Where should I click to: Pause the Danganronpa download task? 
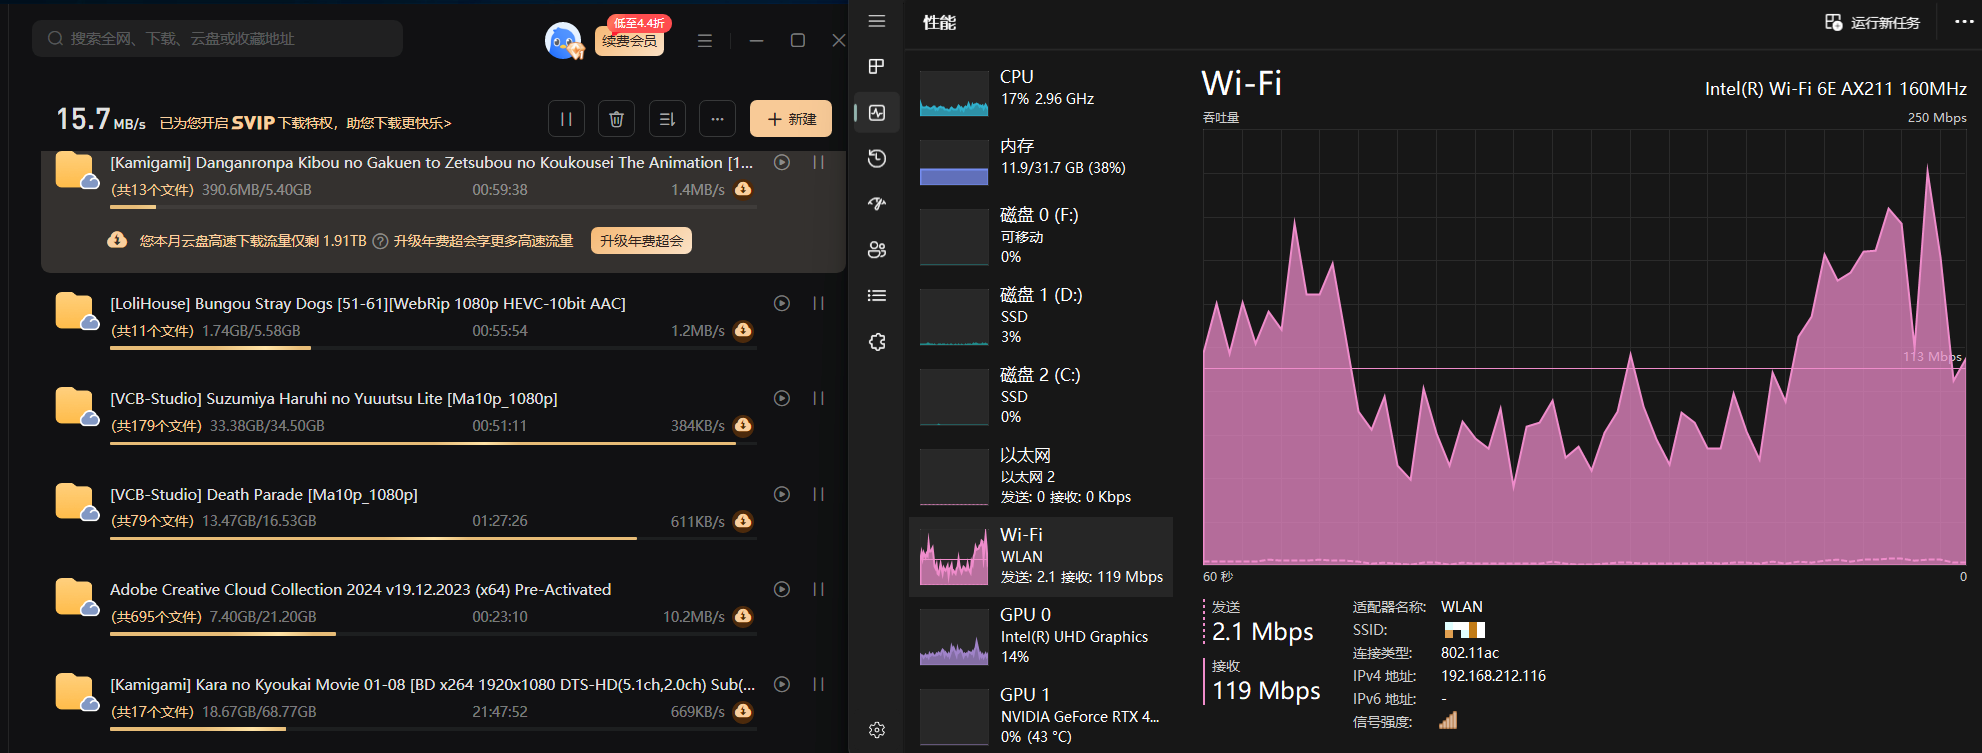click(818, 162)
